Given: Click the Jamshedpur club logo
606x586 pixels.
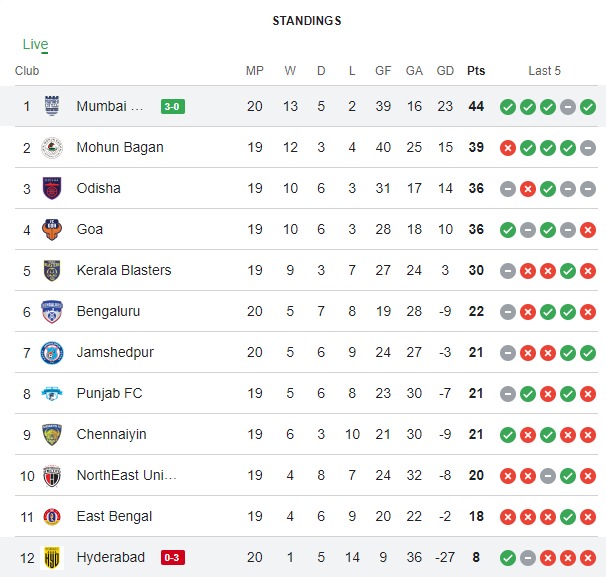Looking at the screenshot, I should coord(51,352).
